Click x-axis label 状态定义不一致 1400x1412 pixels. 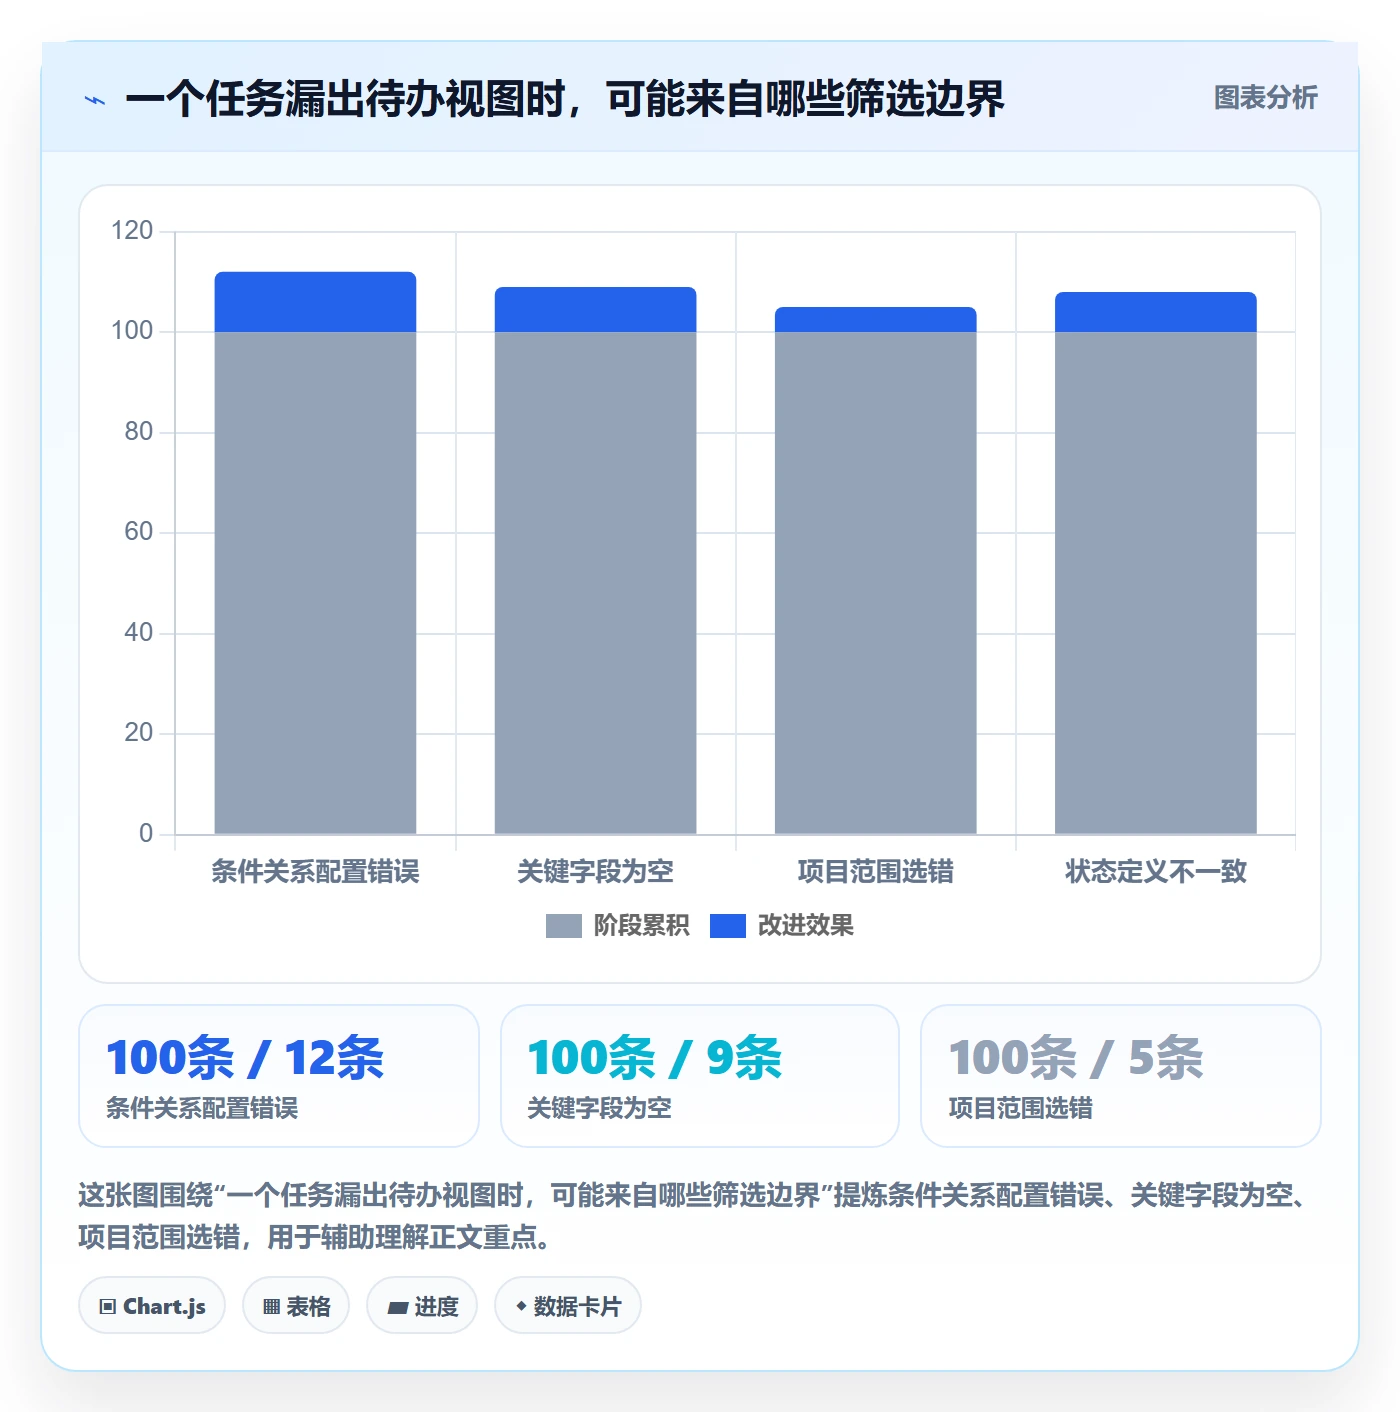click(1155, 872)
